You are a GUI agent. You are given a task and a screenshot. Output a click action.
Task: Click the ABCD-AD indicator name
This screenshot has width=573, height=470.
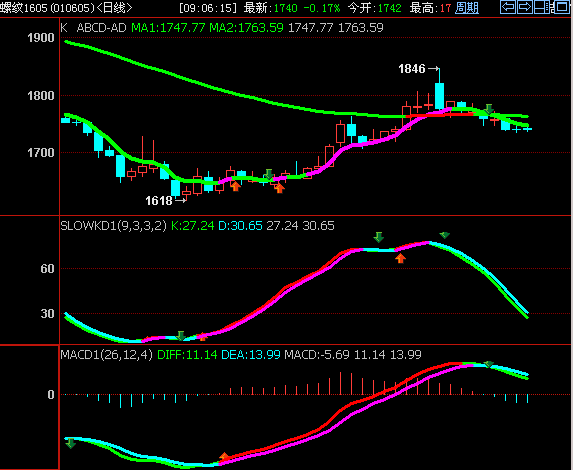101,28
